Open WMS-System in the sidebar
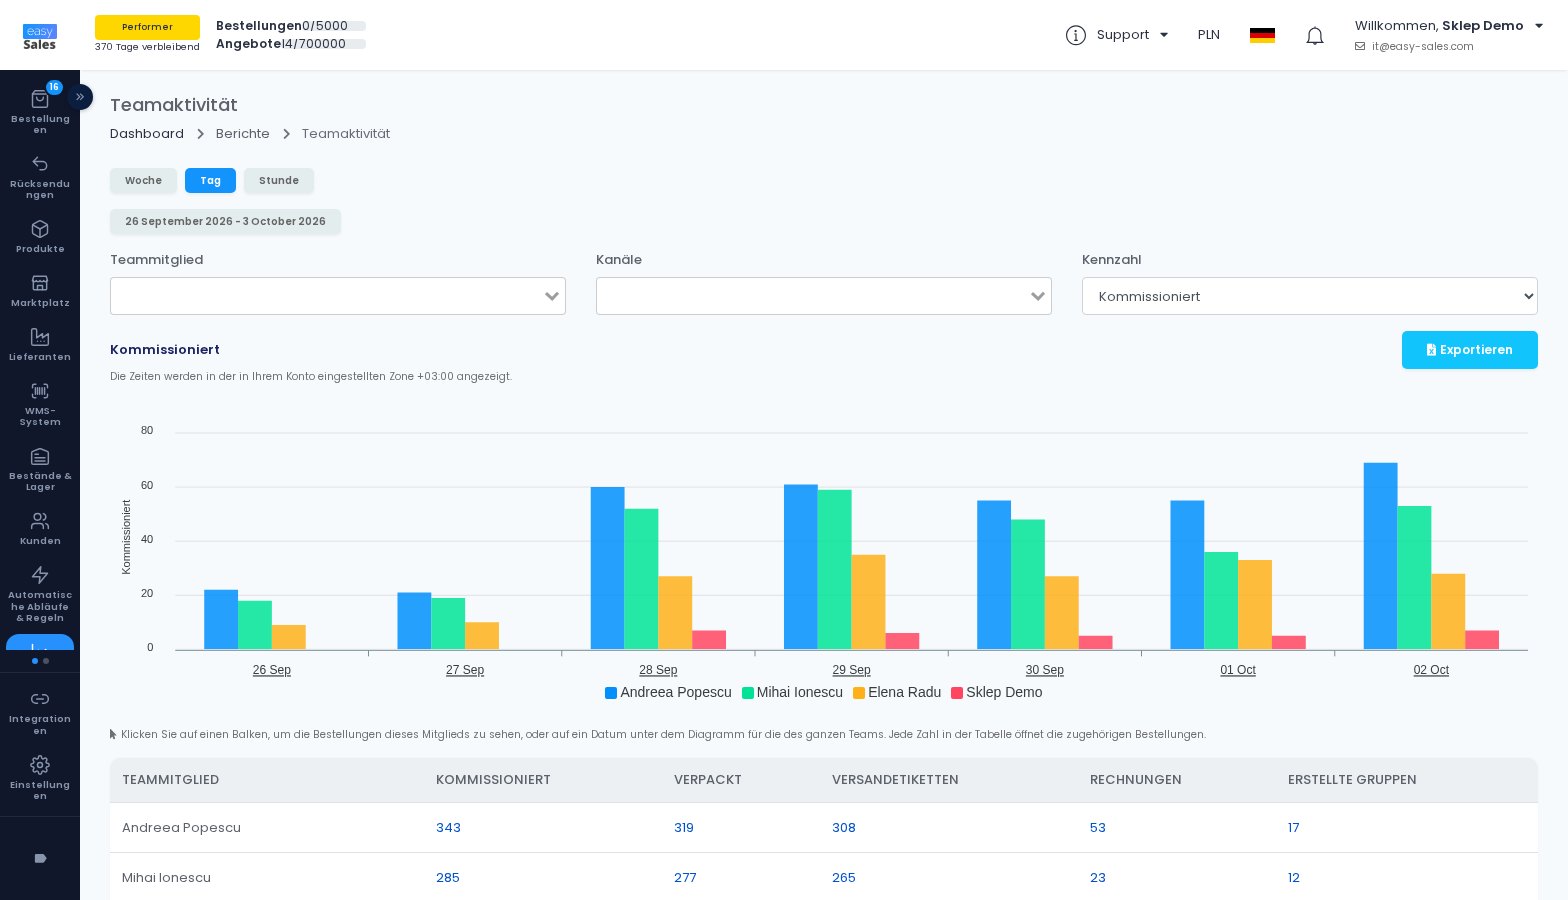The image size is (1568, 900). click(40, 403)
